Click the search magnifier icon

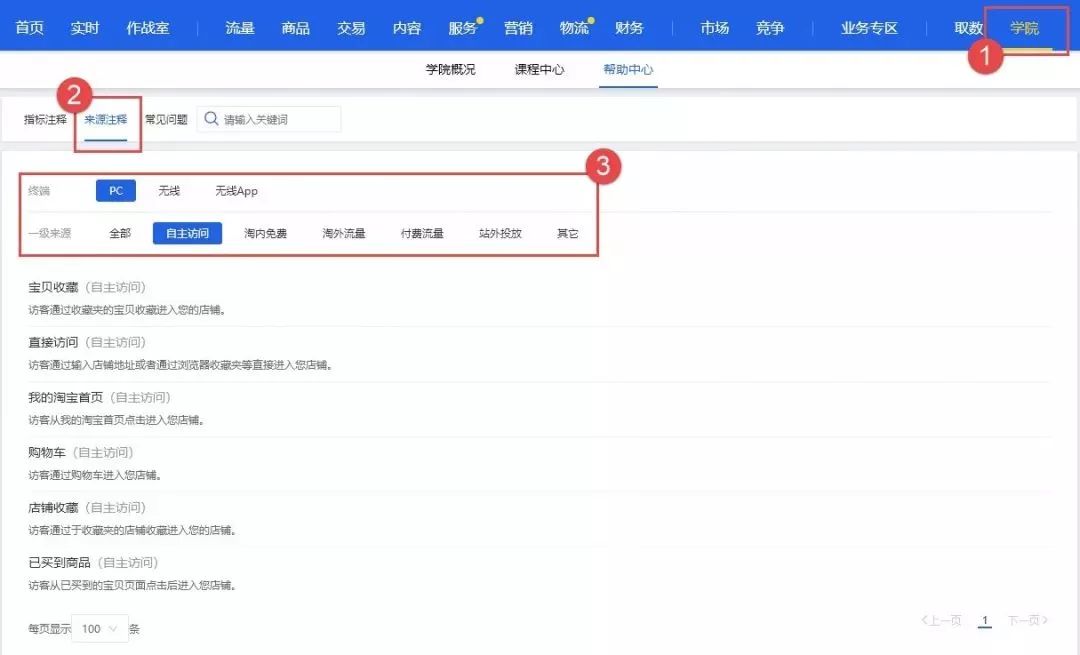[x=211, y=118]
